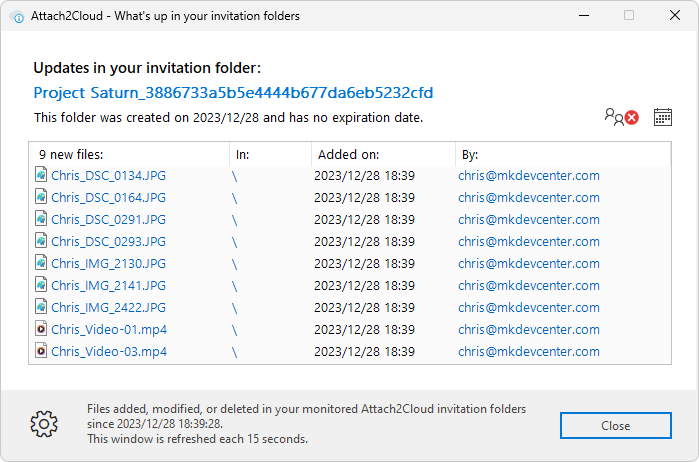The width and height of the screenshot is (699, 462).
Task: Open file Chris_IMG_2141.JPG
Action: pyautogui.click(x=108, y=285)
